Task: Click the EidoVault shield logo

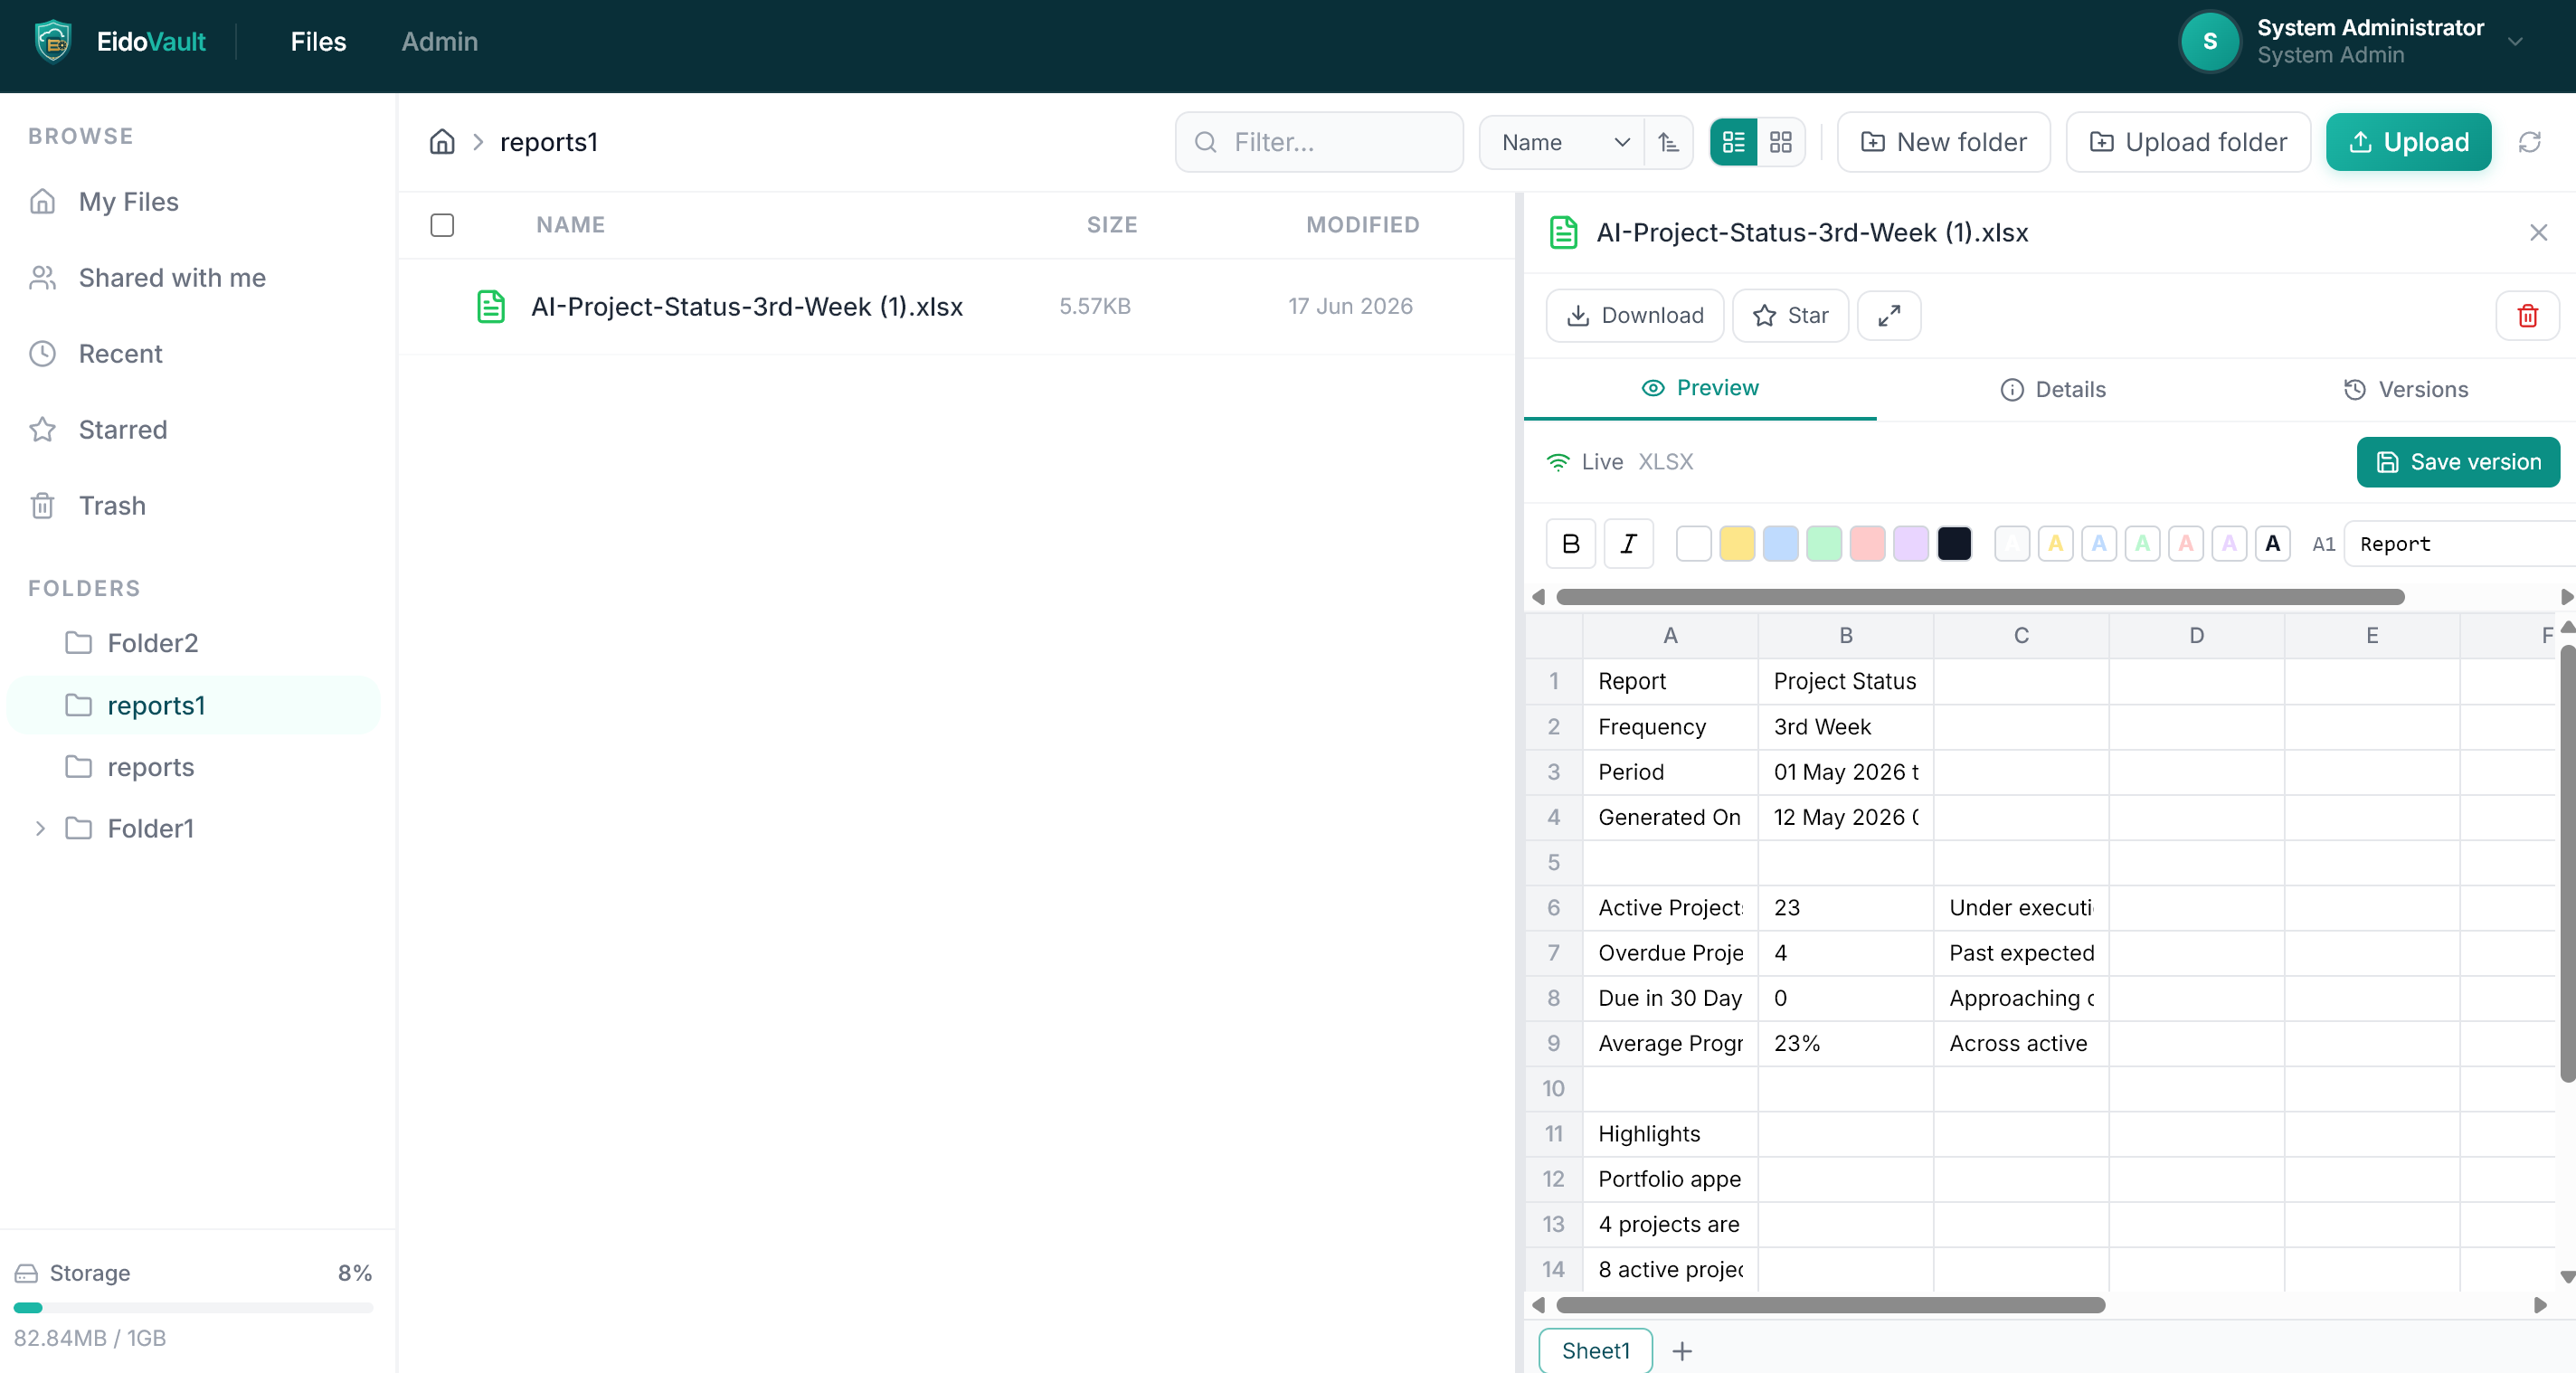Action: pyautogui.click(x=53, y=42)
